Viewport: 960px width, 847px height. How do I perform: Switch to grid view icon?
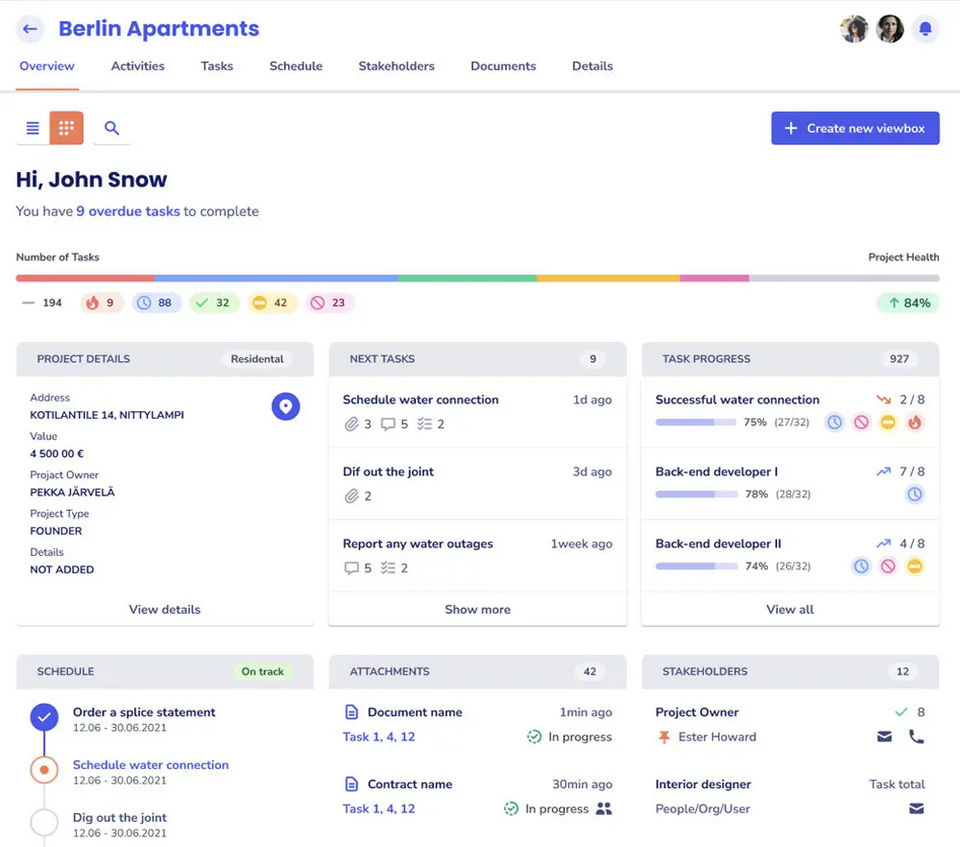pos(66,128)
